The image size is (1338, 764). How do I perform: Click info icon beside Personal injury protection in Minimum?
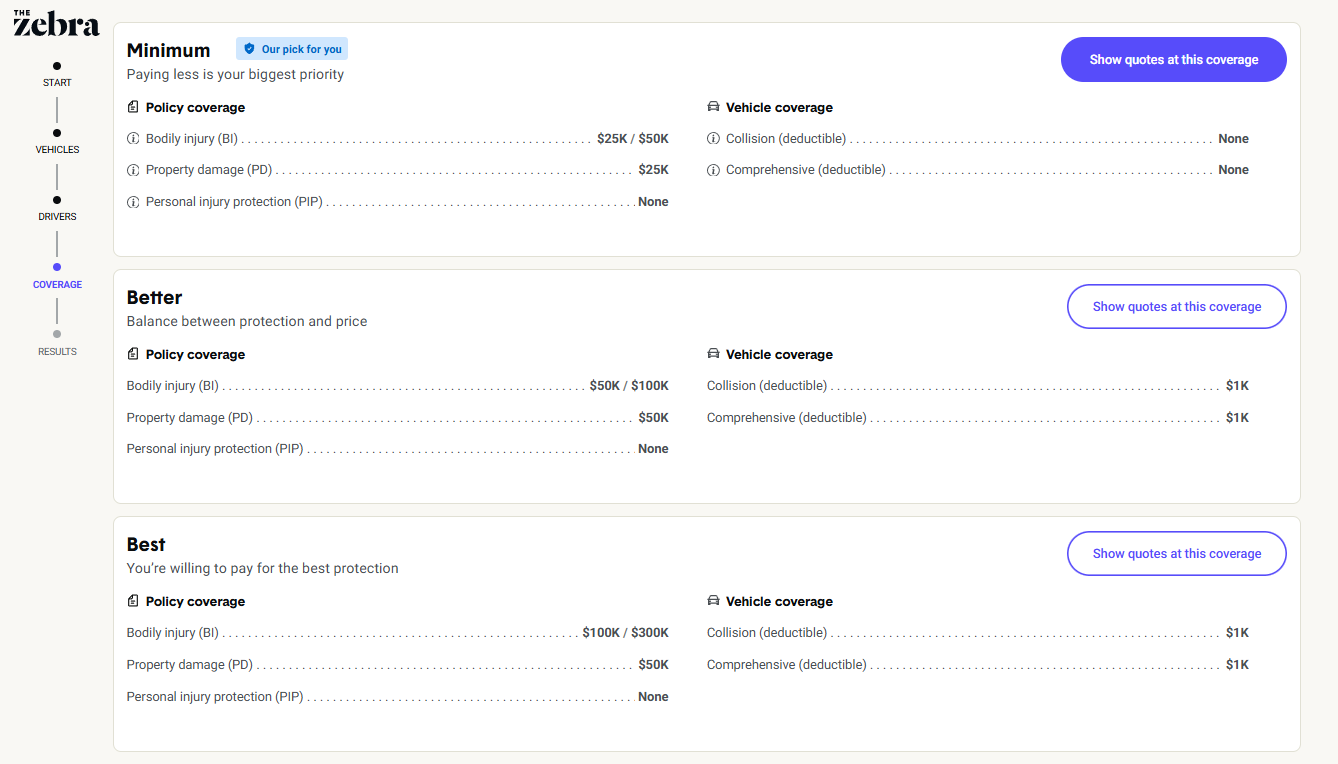[x=133, y=202]
